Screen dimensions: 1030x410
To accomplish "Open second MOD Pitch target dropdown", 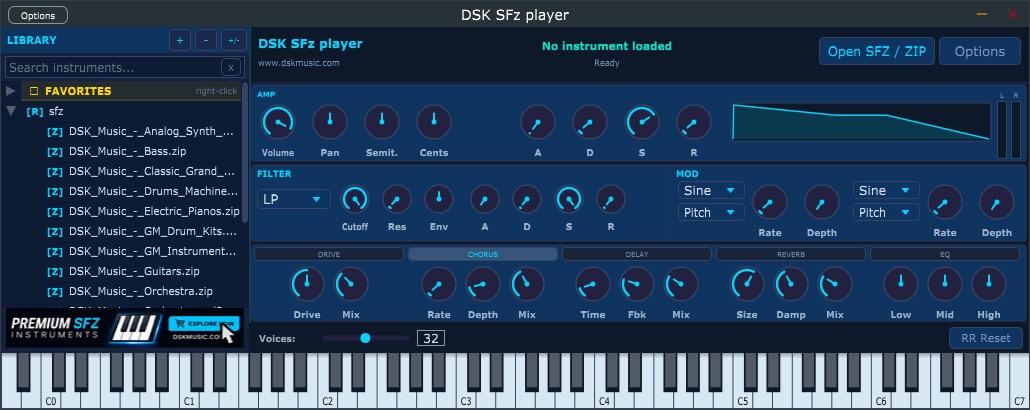I will click(x=886, y=212).
